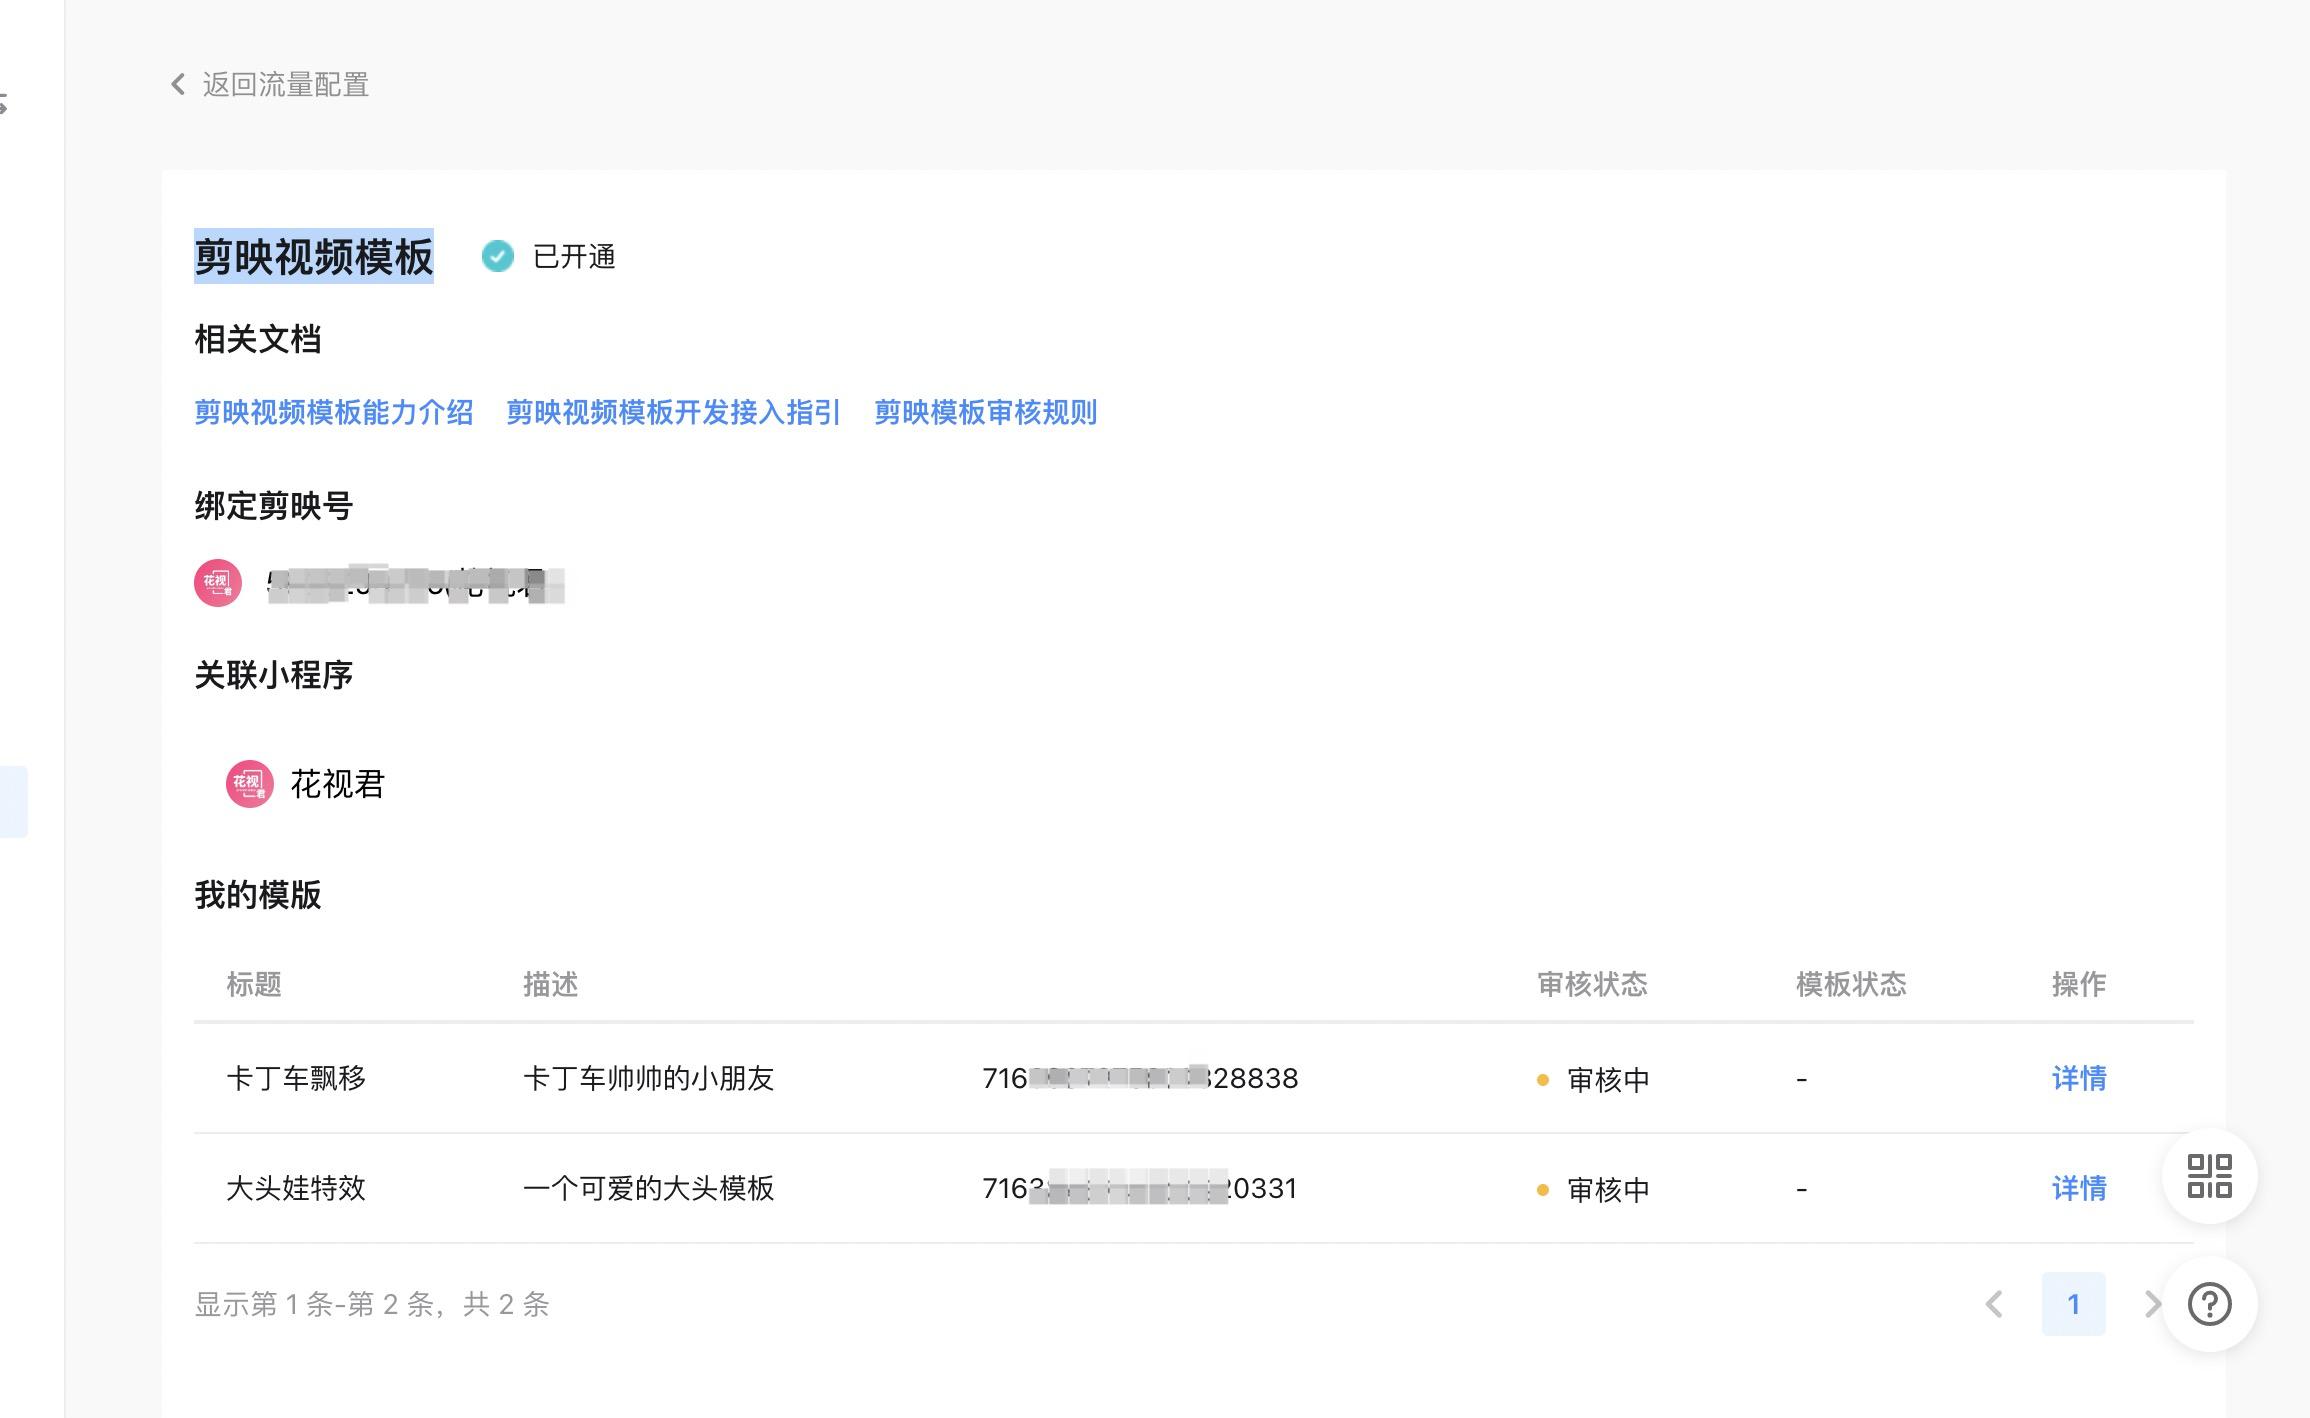Select page 1 in pagination
This screenshot has width=2310, height=1418.
[x=2073, y=1304]
